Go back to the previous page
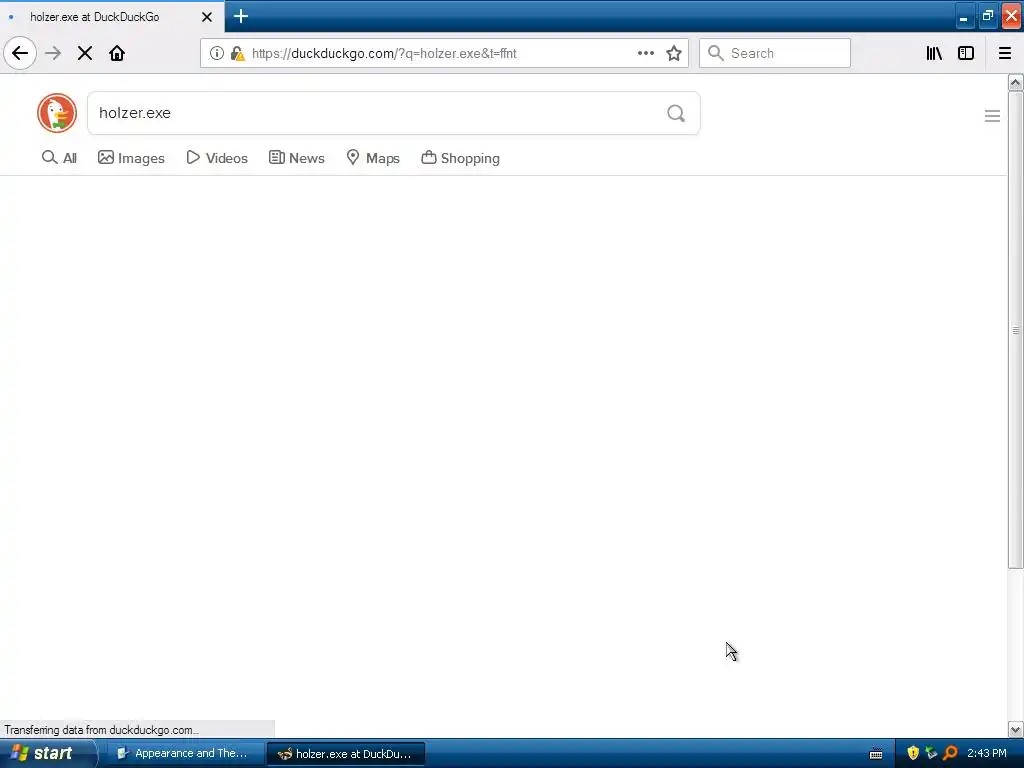Image resolution: width=1024 pixels, height=768 pixels. [x=20, y=53]
